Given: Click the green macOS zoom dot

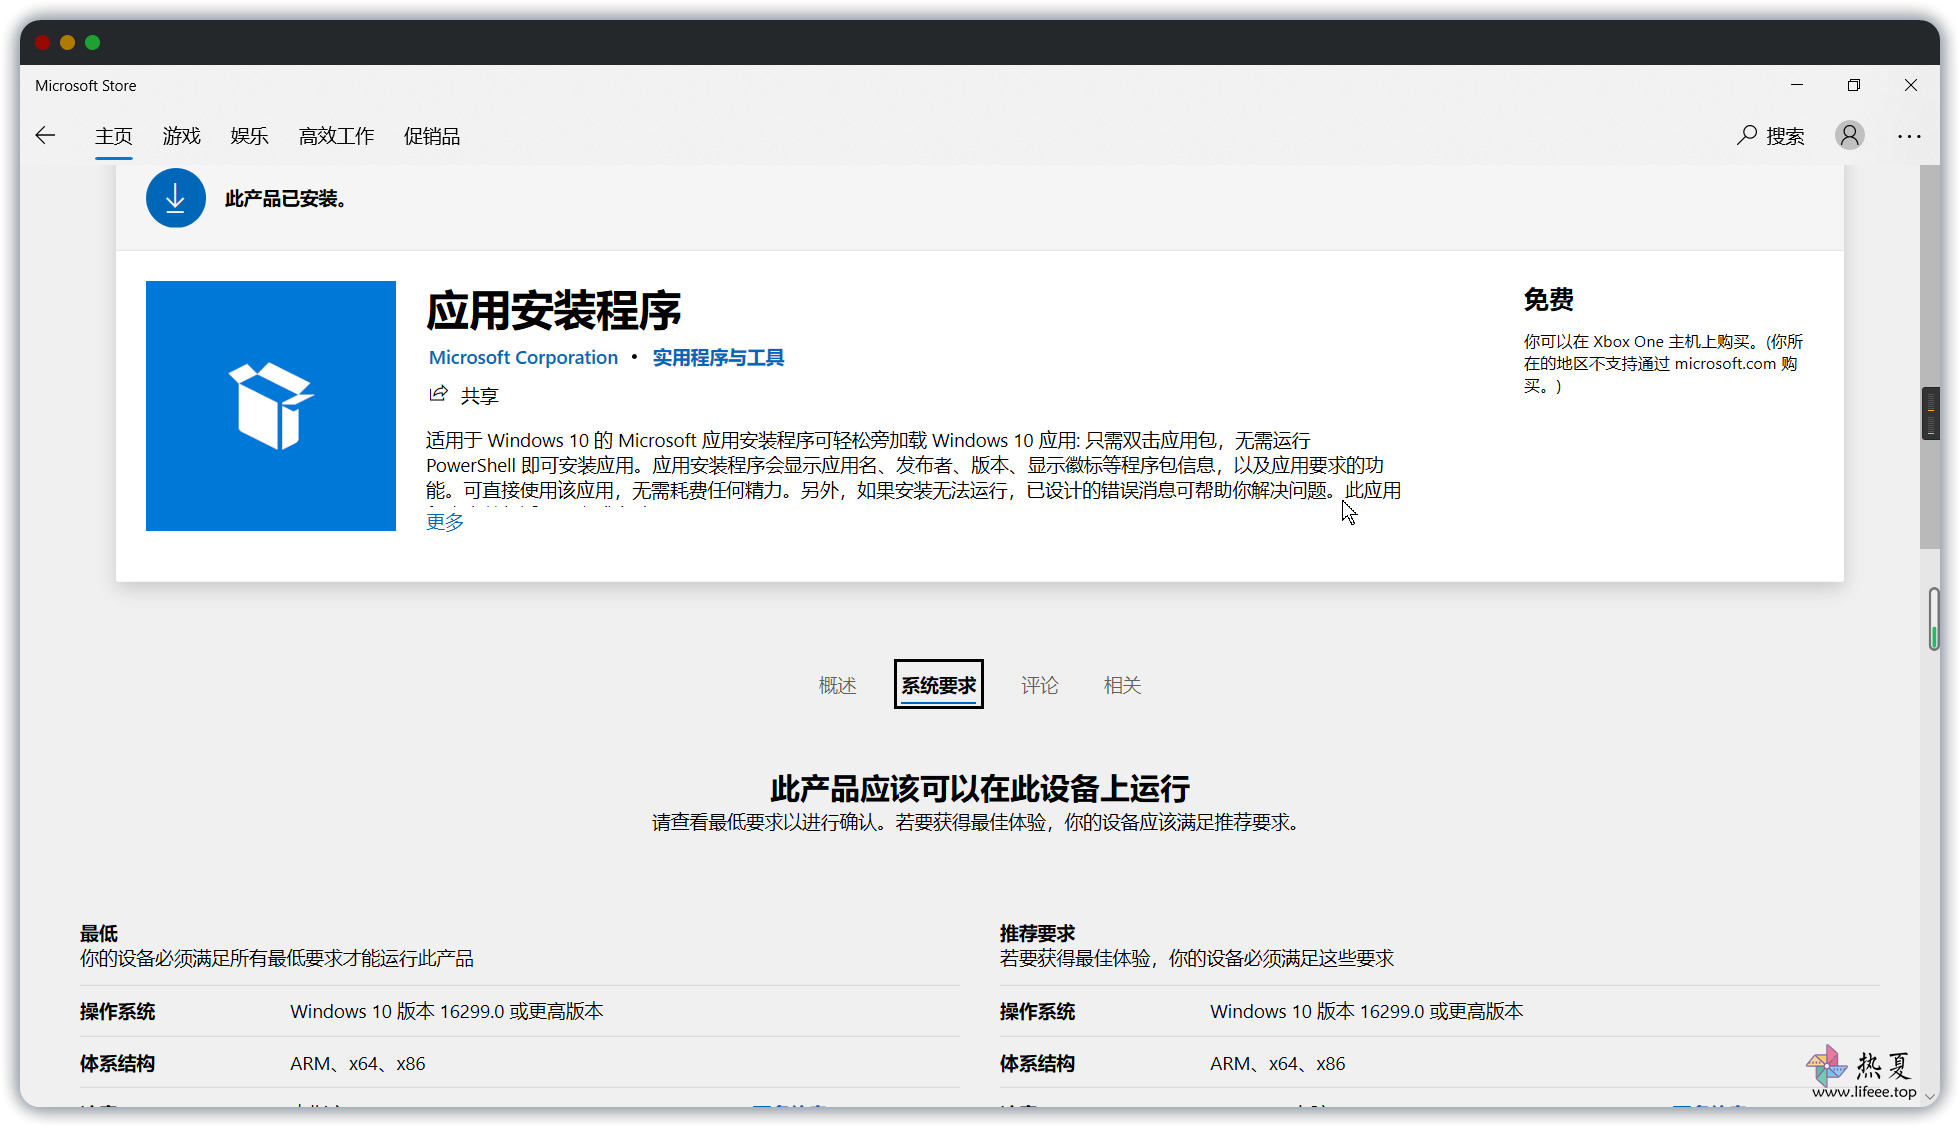Looking at the screenshot, I should click(x=92, y=42).
